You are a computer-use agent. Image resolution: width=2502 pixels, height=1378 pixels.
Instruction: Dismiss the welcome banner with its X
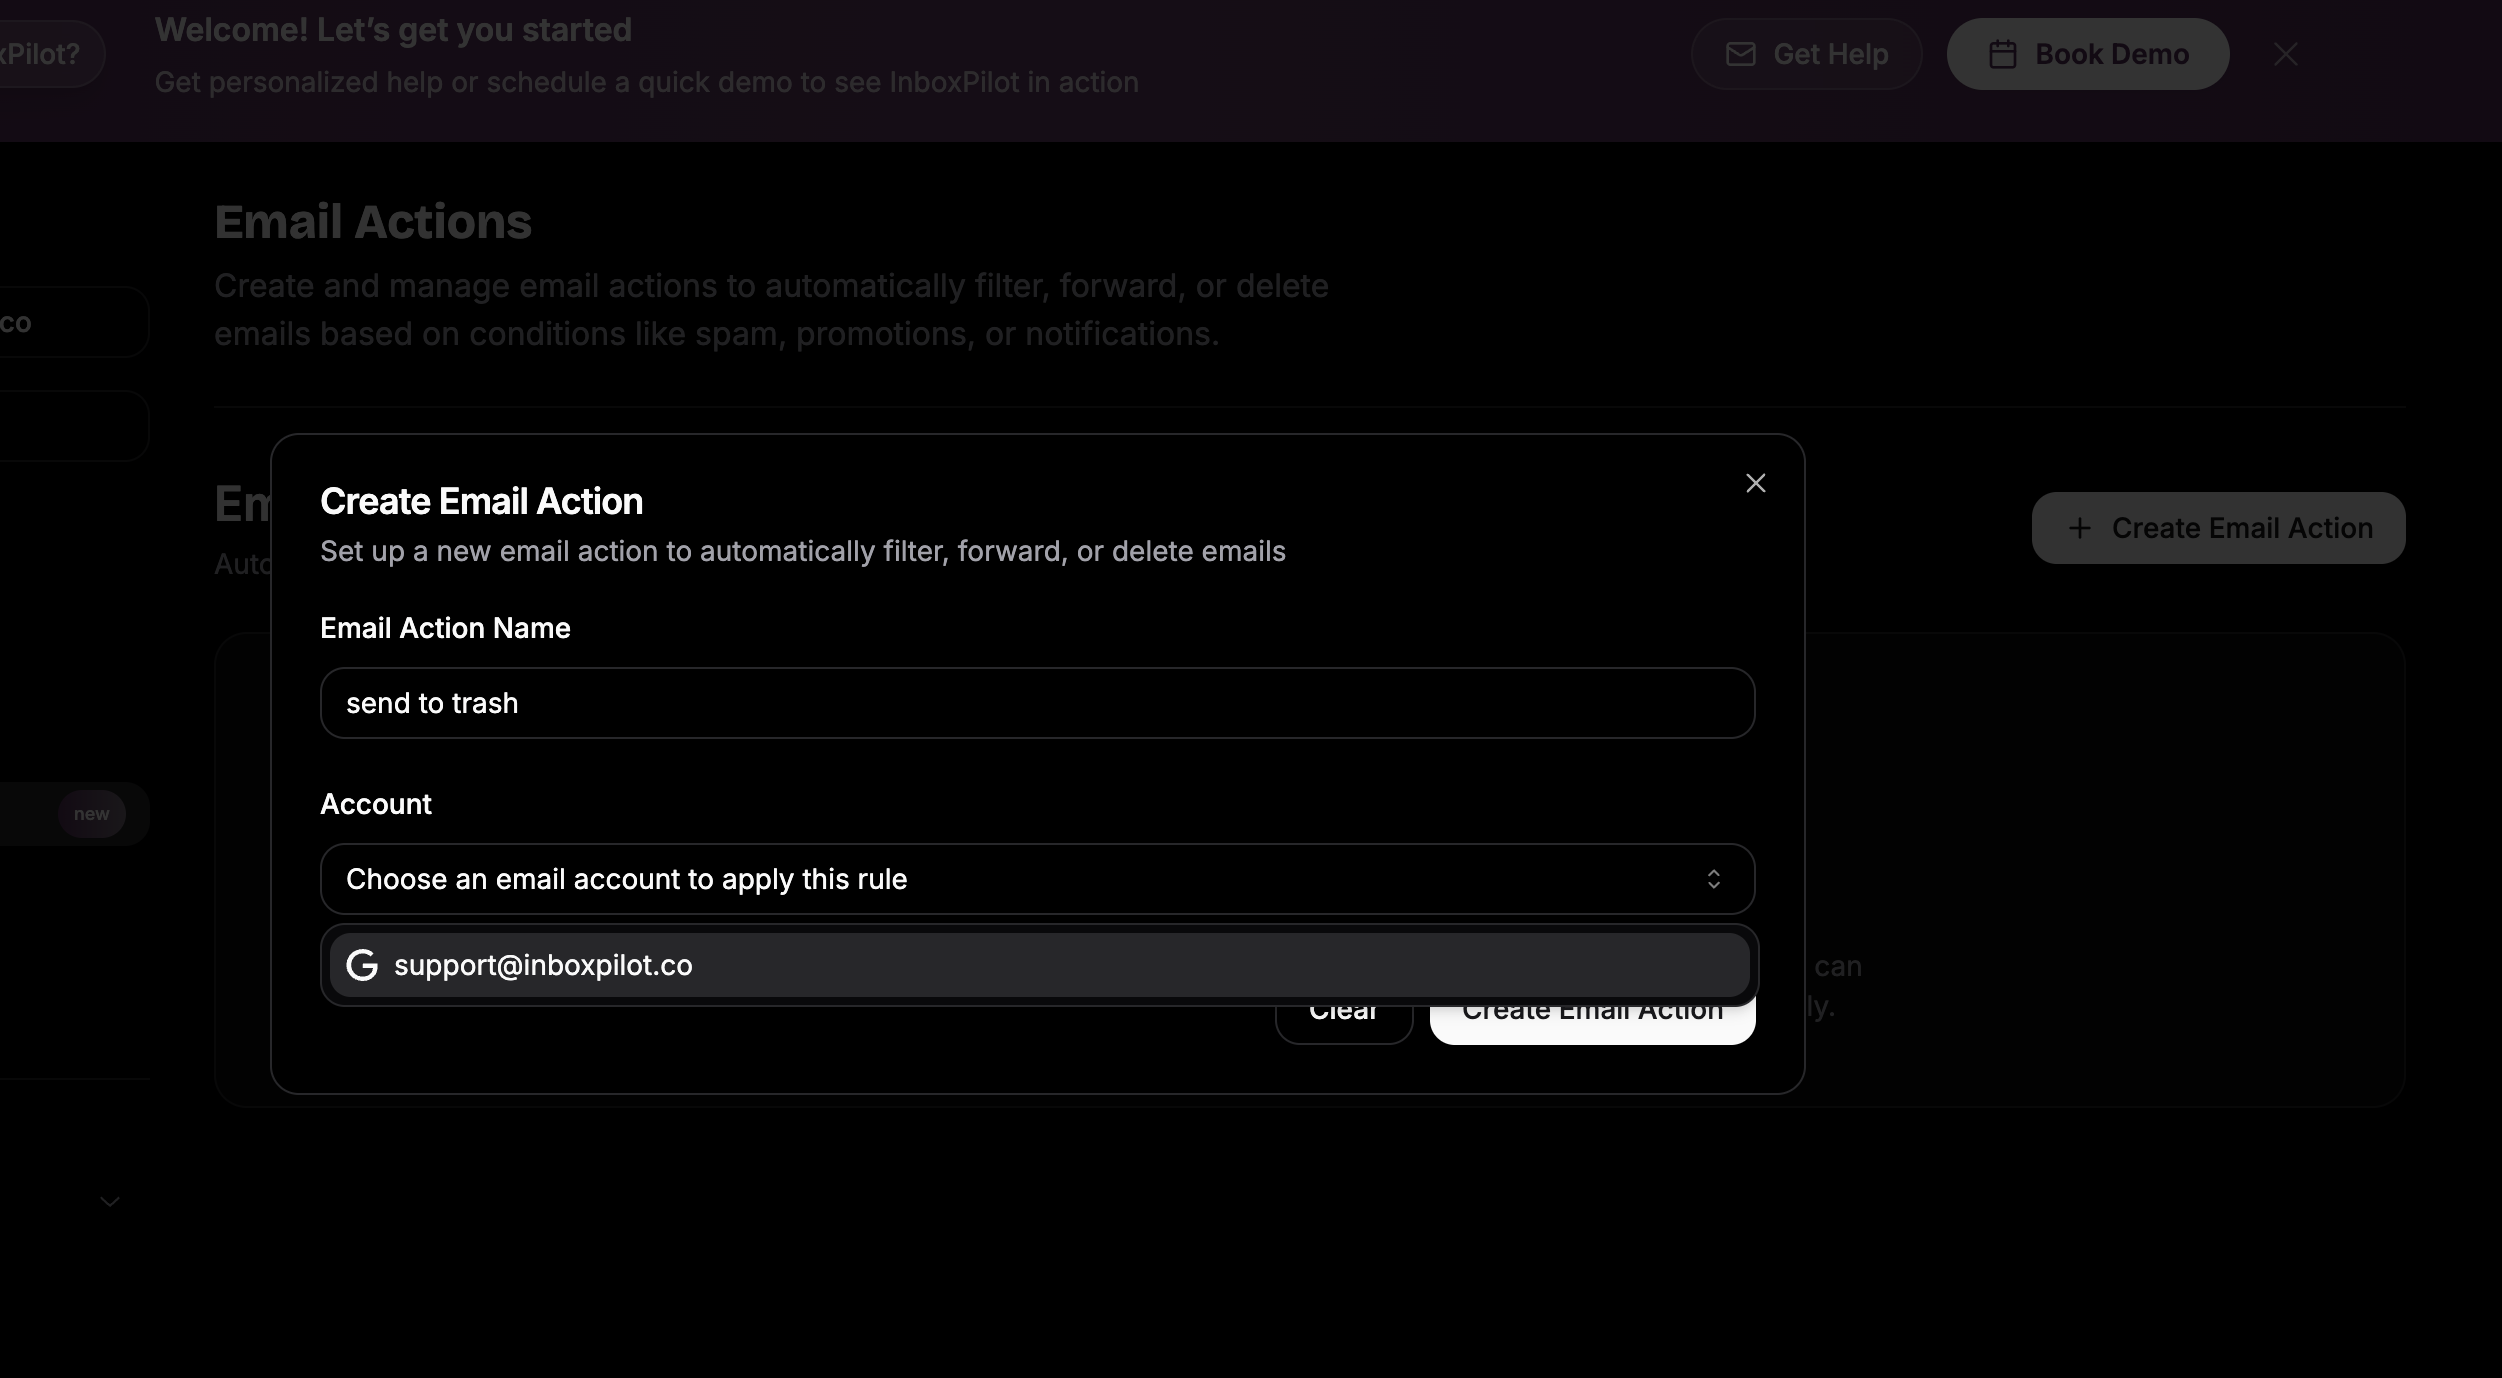(2286, 54)
